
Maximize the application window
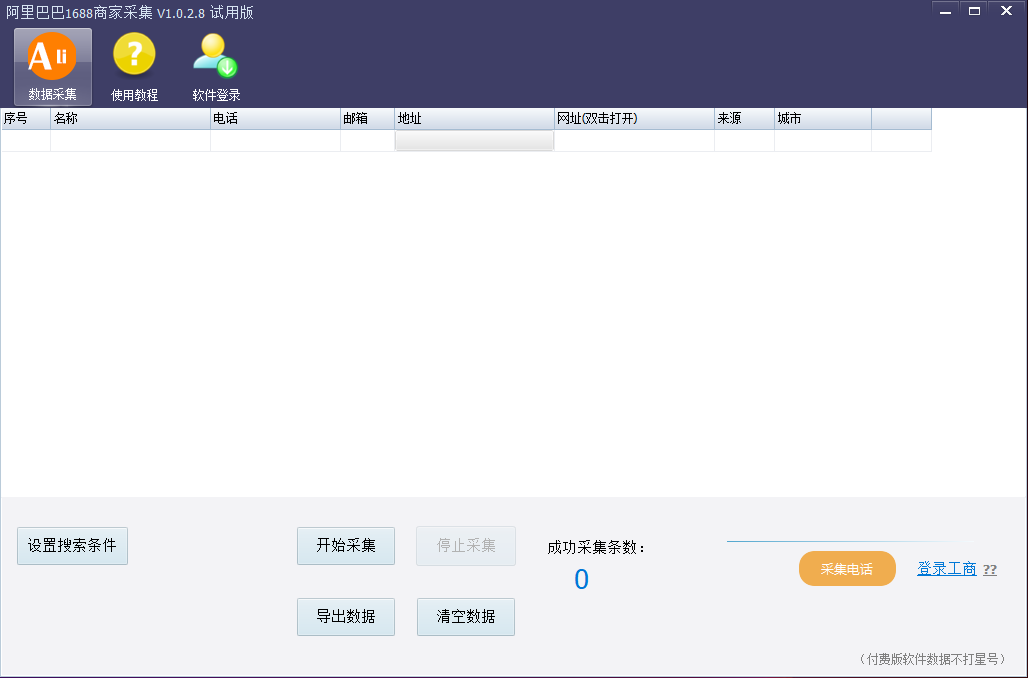975,11
